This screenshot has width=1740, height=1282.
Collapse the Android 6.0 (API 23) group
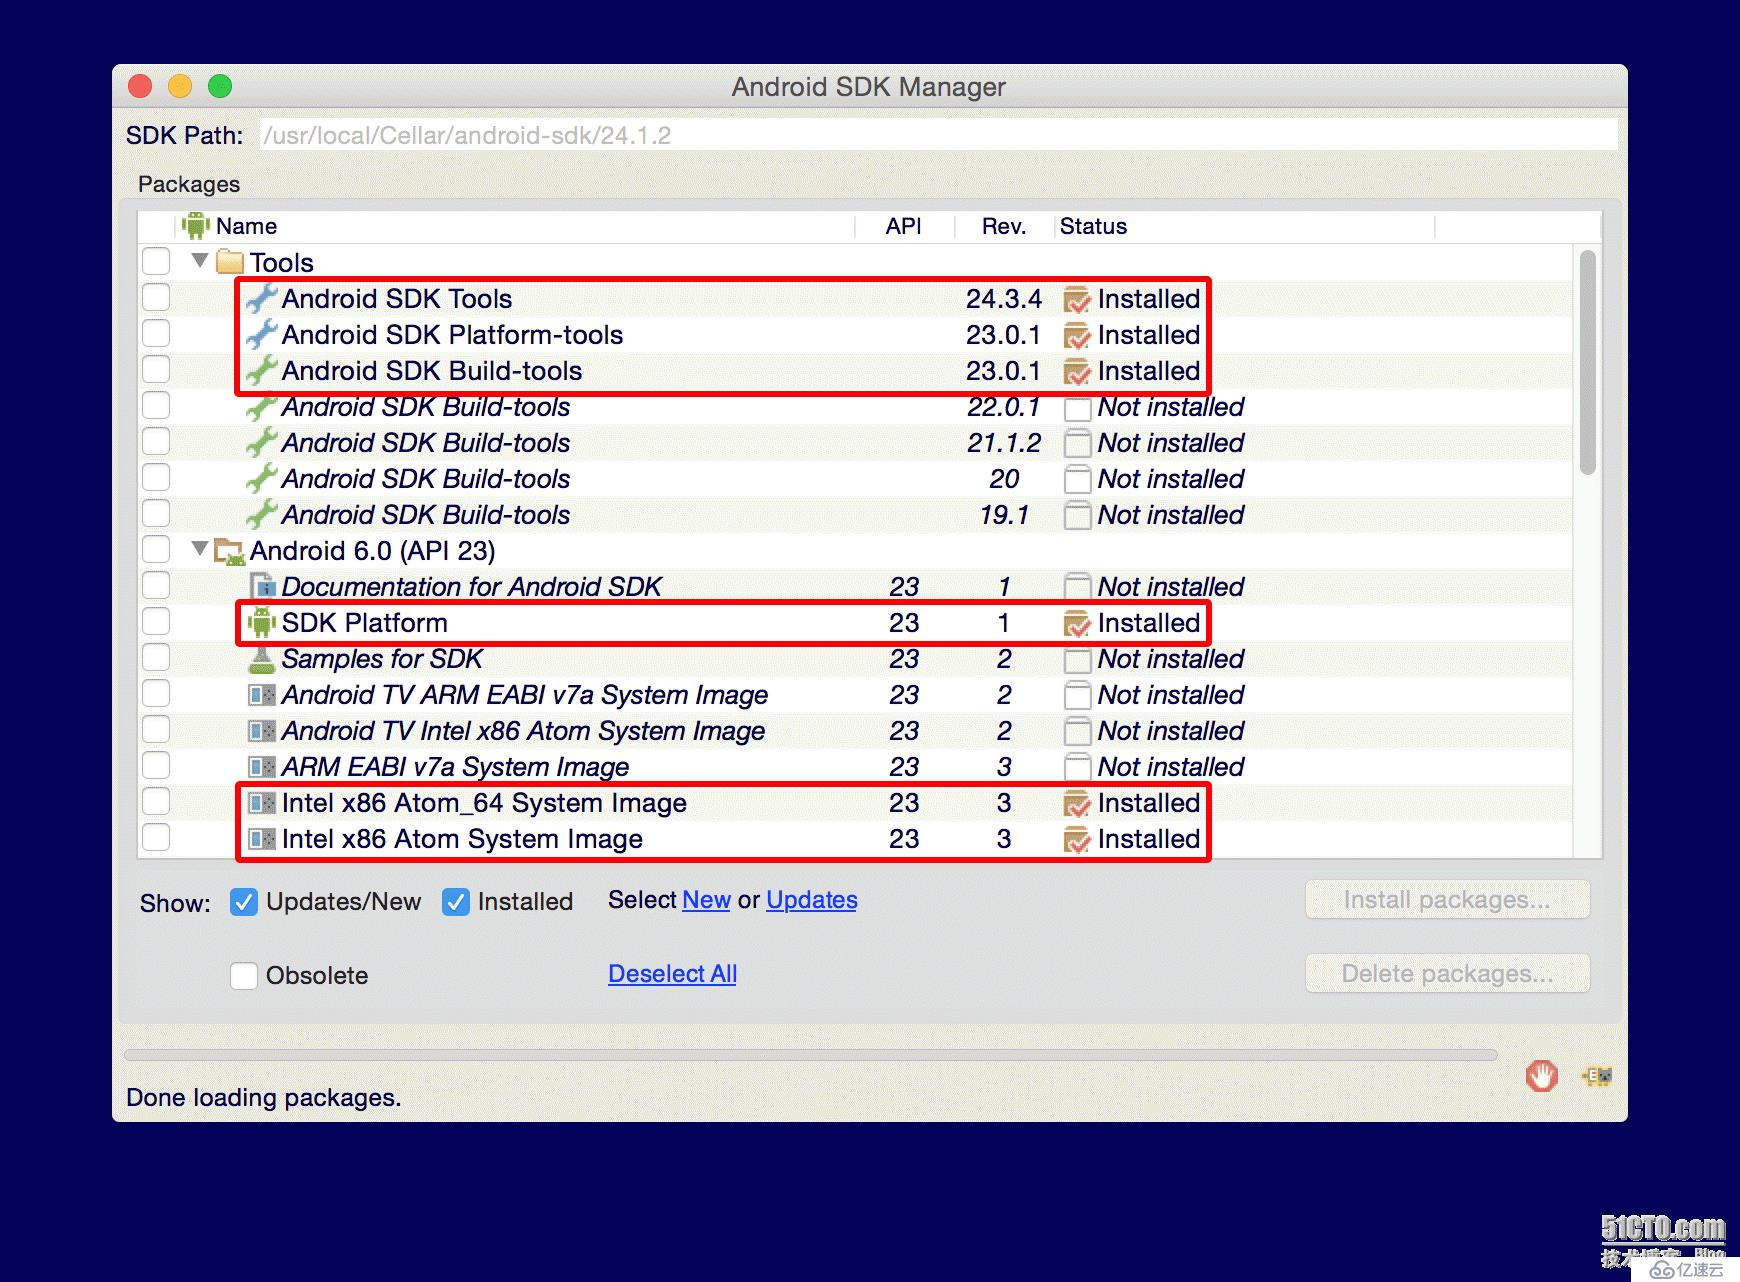click(199, 549)
